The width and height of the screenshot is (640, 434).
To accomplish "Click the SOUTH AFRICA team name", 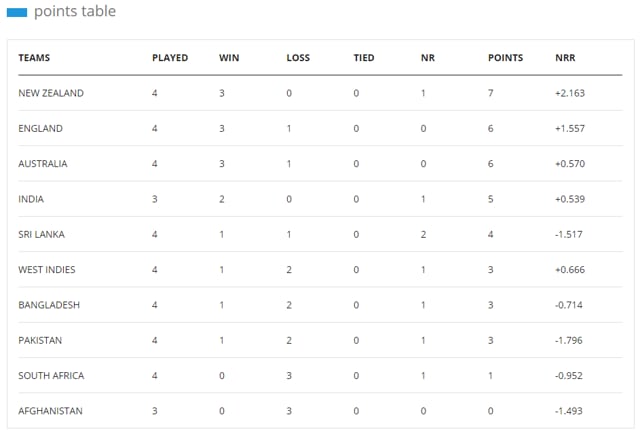I will click(x=51, y=376).
